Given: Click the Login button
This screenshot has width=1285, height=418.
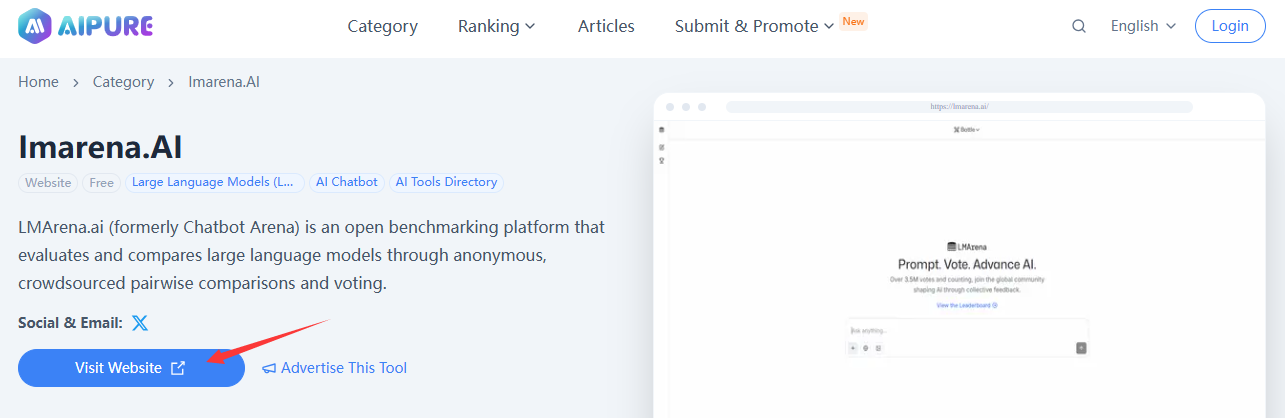Looking at the screenshot, I should (x=1230, y=26).
